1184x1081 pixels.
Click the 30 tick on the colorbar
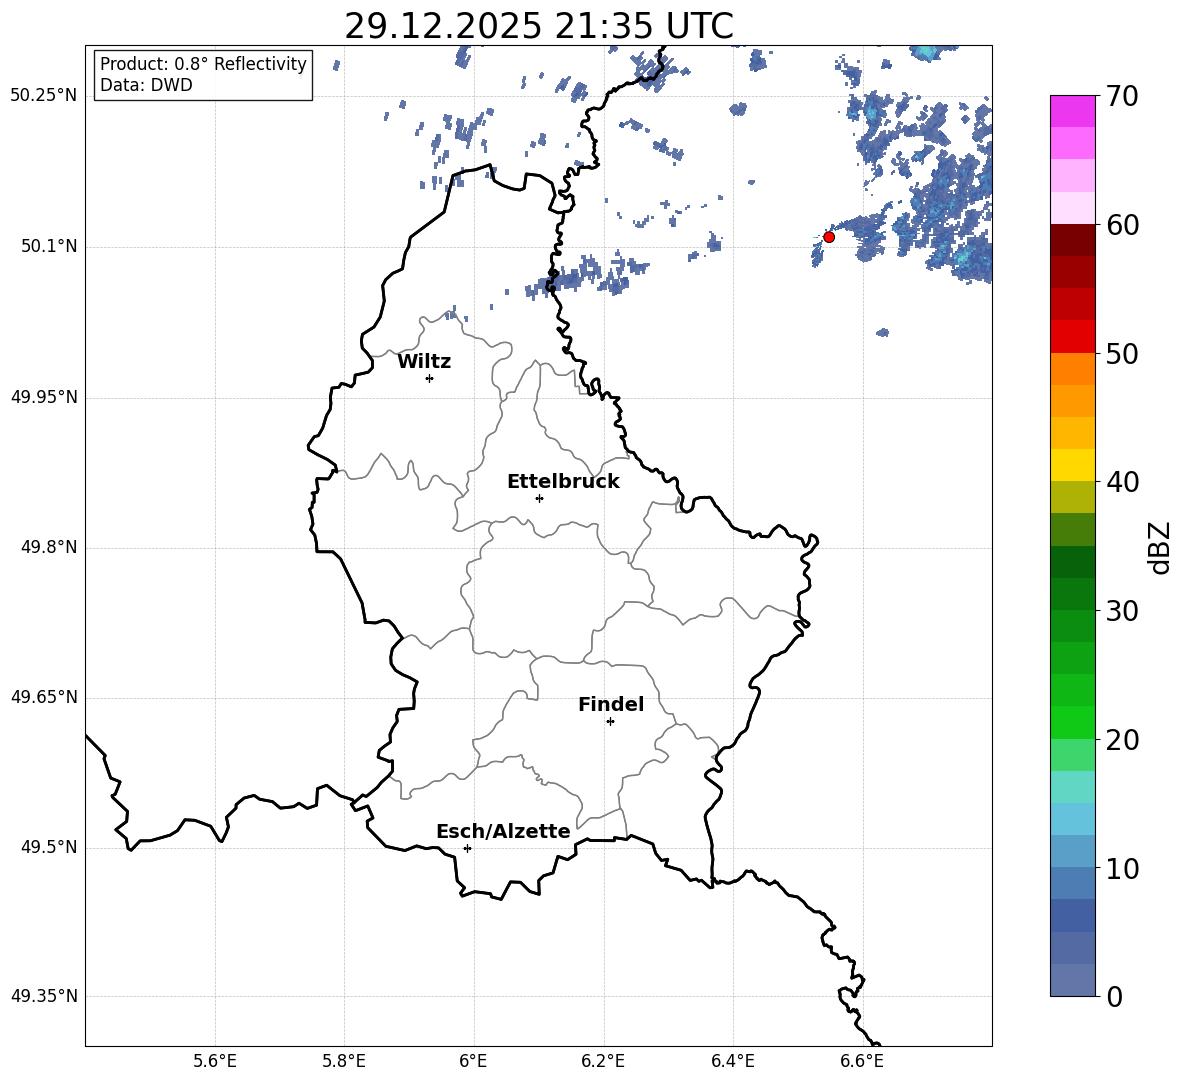coord(1122,611)
